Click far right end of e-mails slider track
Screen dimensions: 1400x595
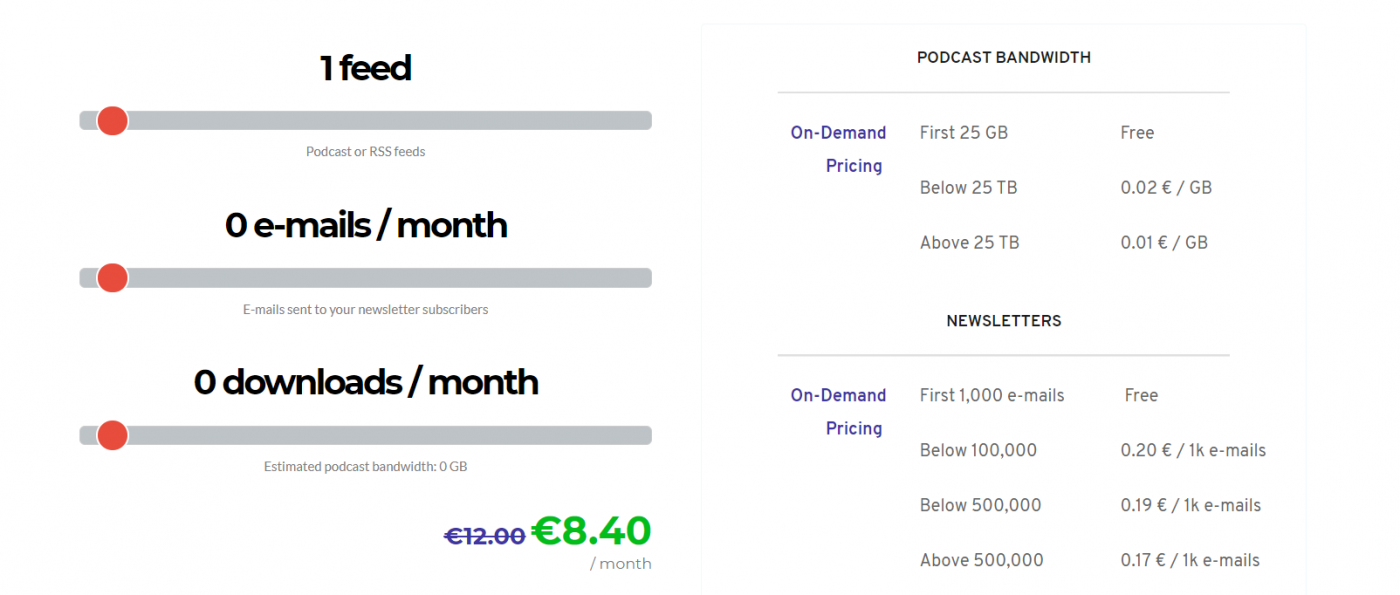coord(645,278)
